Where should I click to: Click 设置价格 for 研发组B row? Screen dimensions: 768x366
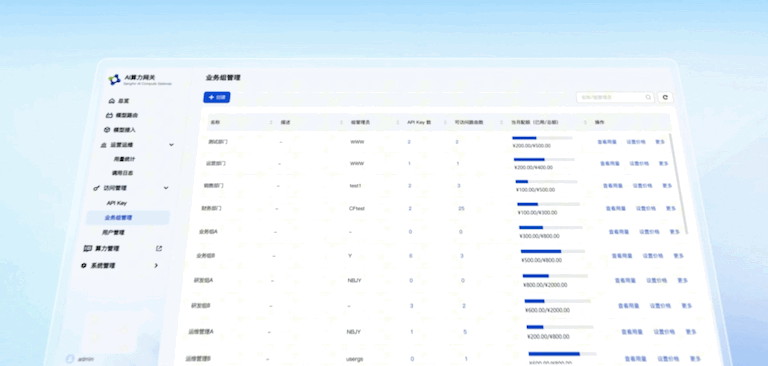click(660, 306)
